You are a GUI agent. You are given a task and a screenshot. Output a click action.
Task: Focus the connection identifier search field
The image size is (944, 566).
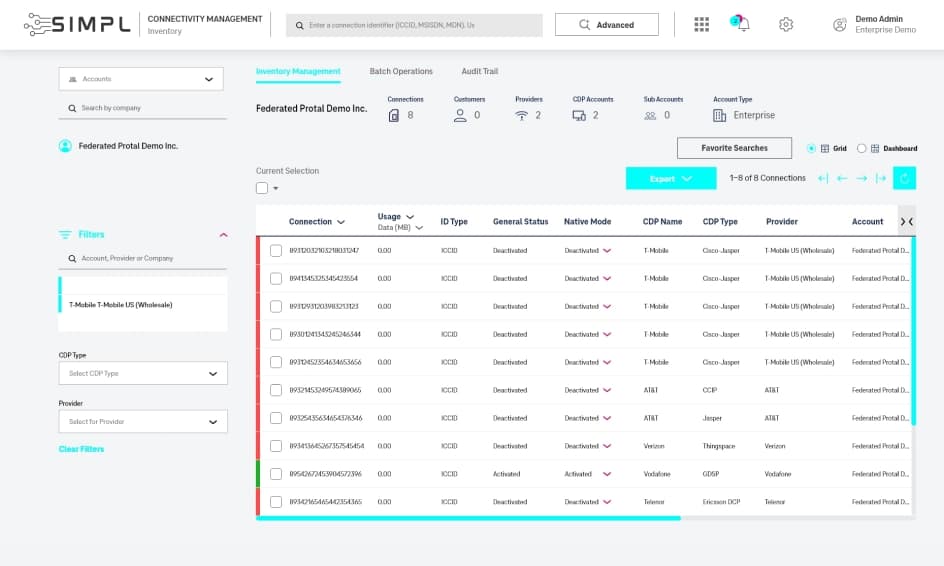[414, 25]
